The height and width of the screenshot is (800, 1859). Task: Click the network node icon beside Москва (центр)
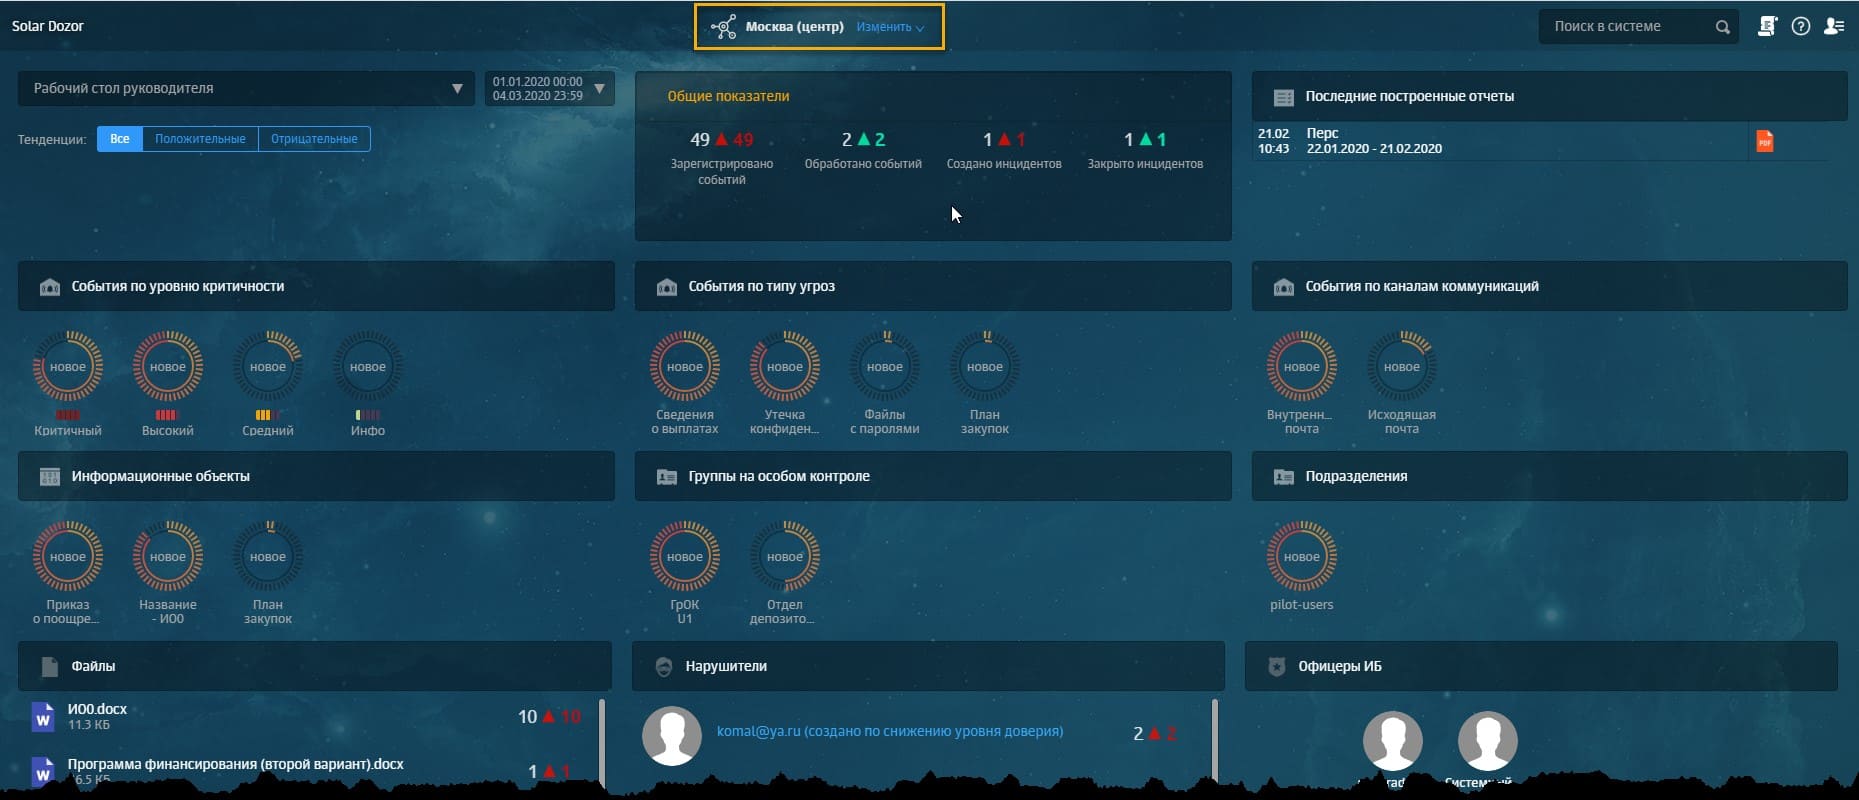tap(723, 27)
